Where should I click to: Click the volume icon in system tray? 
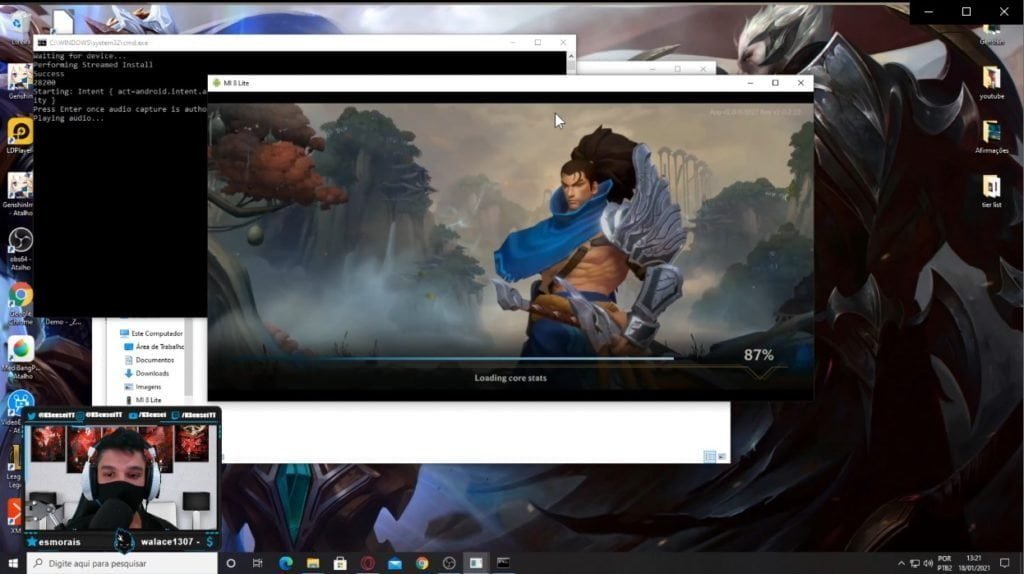coord(928,563)
